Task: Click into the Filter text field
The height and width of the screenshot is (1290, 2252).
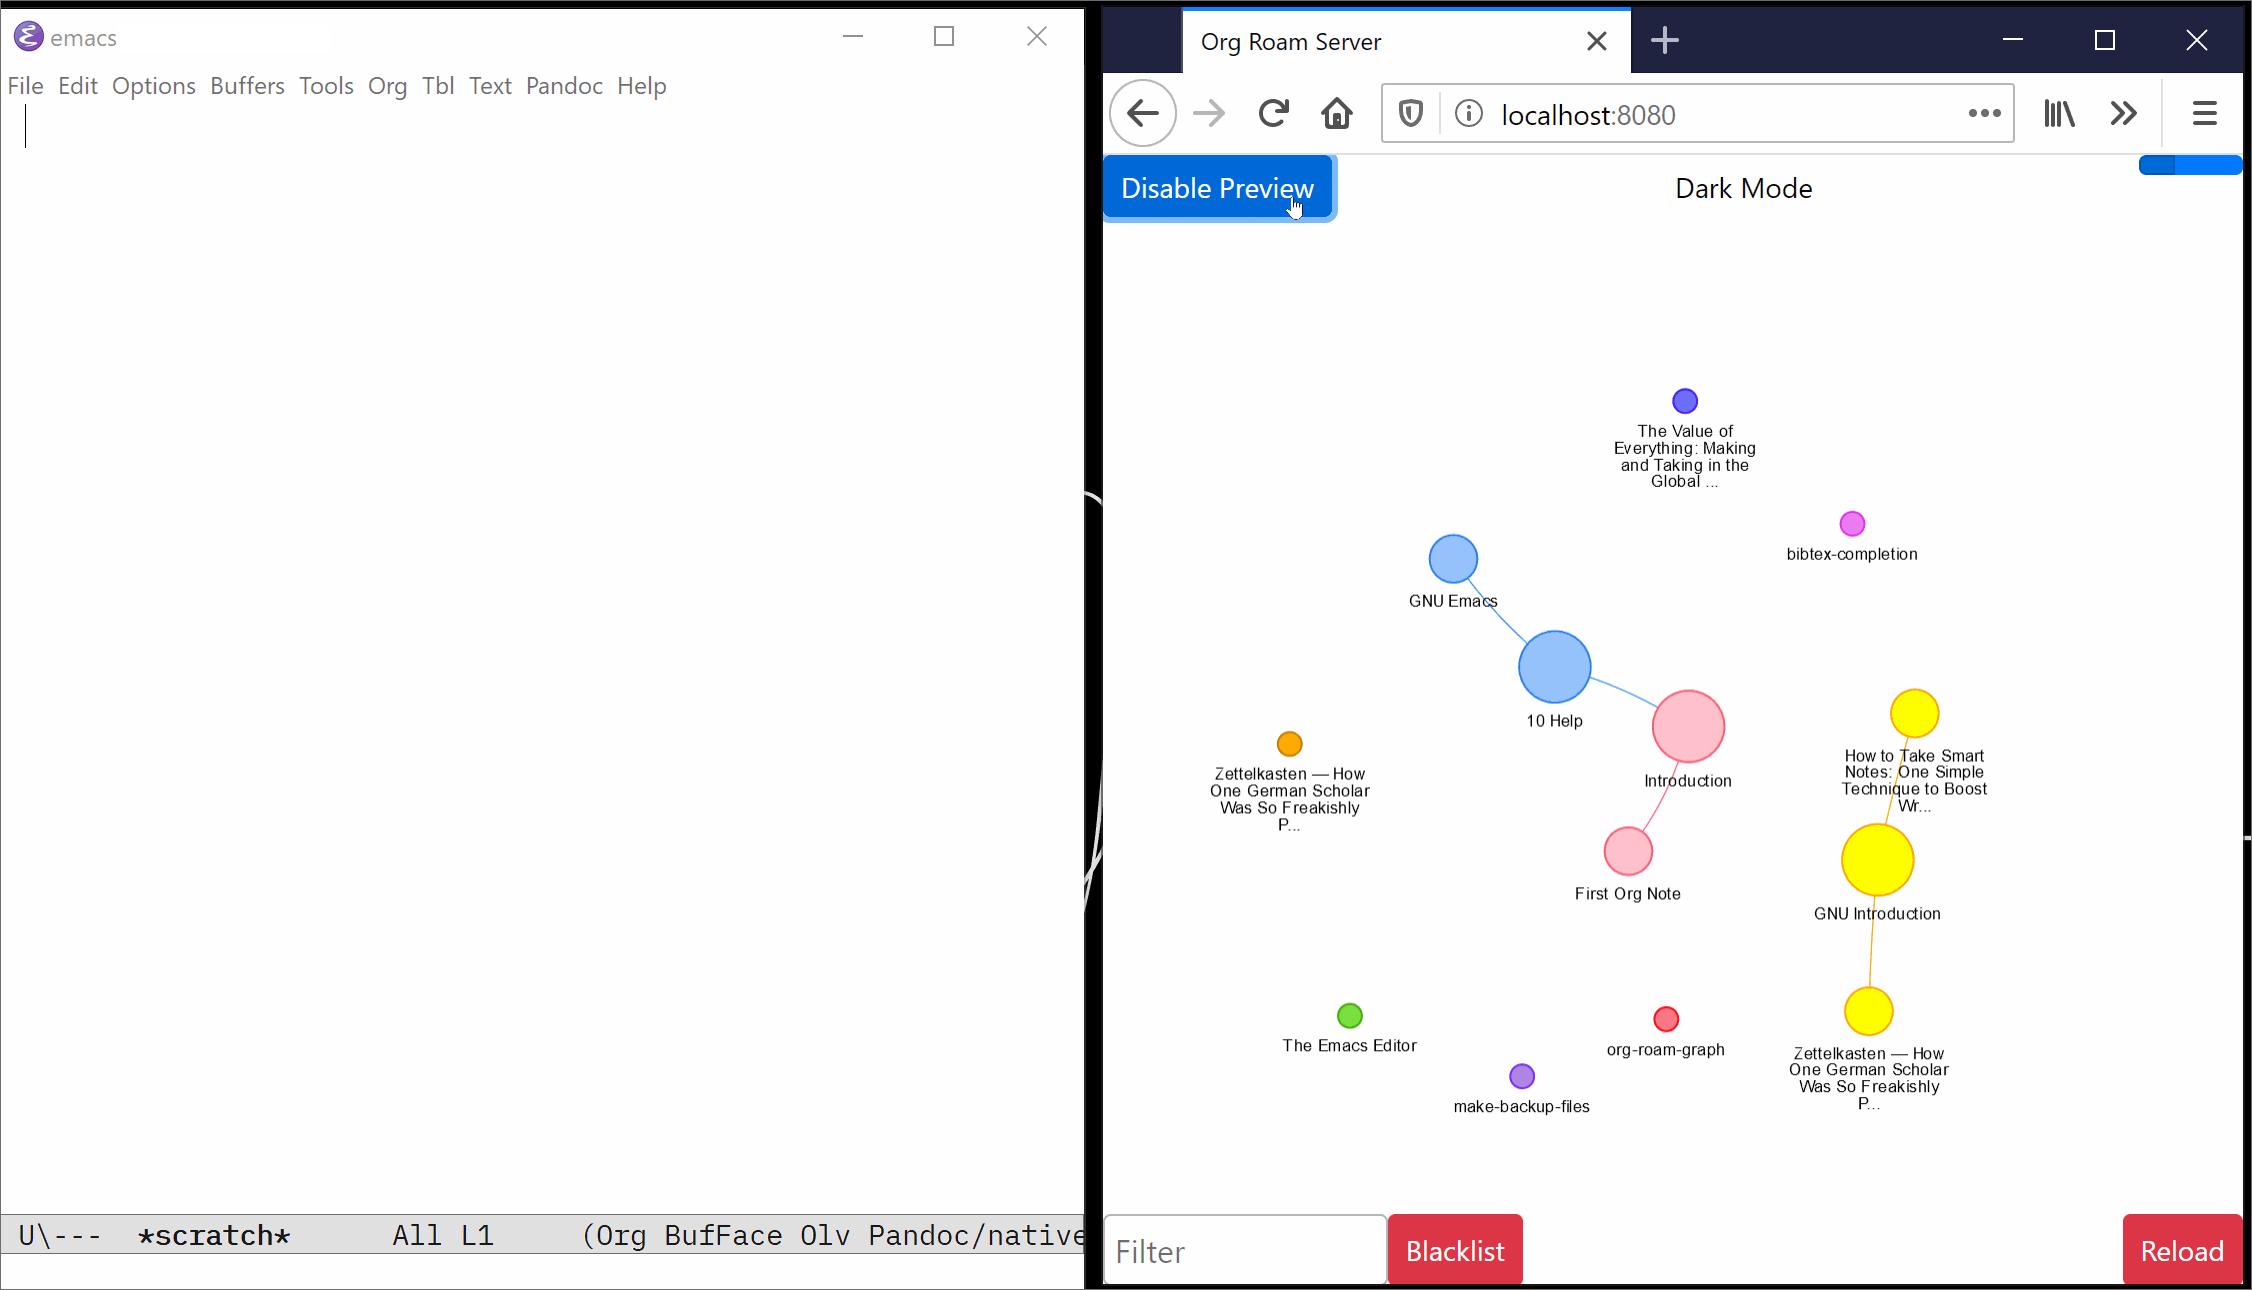Action: click(x=1245, y=1250)
